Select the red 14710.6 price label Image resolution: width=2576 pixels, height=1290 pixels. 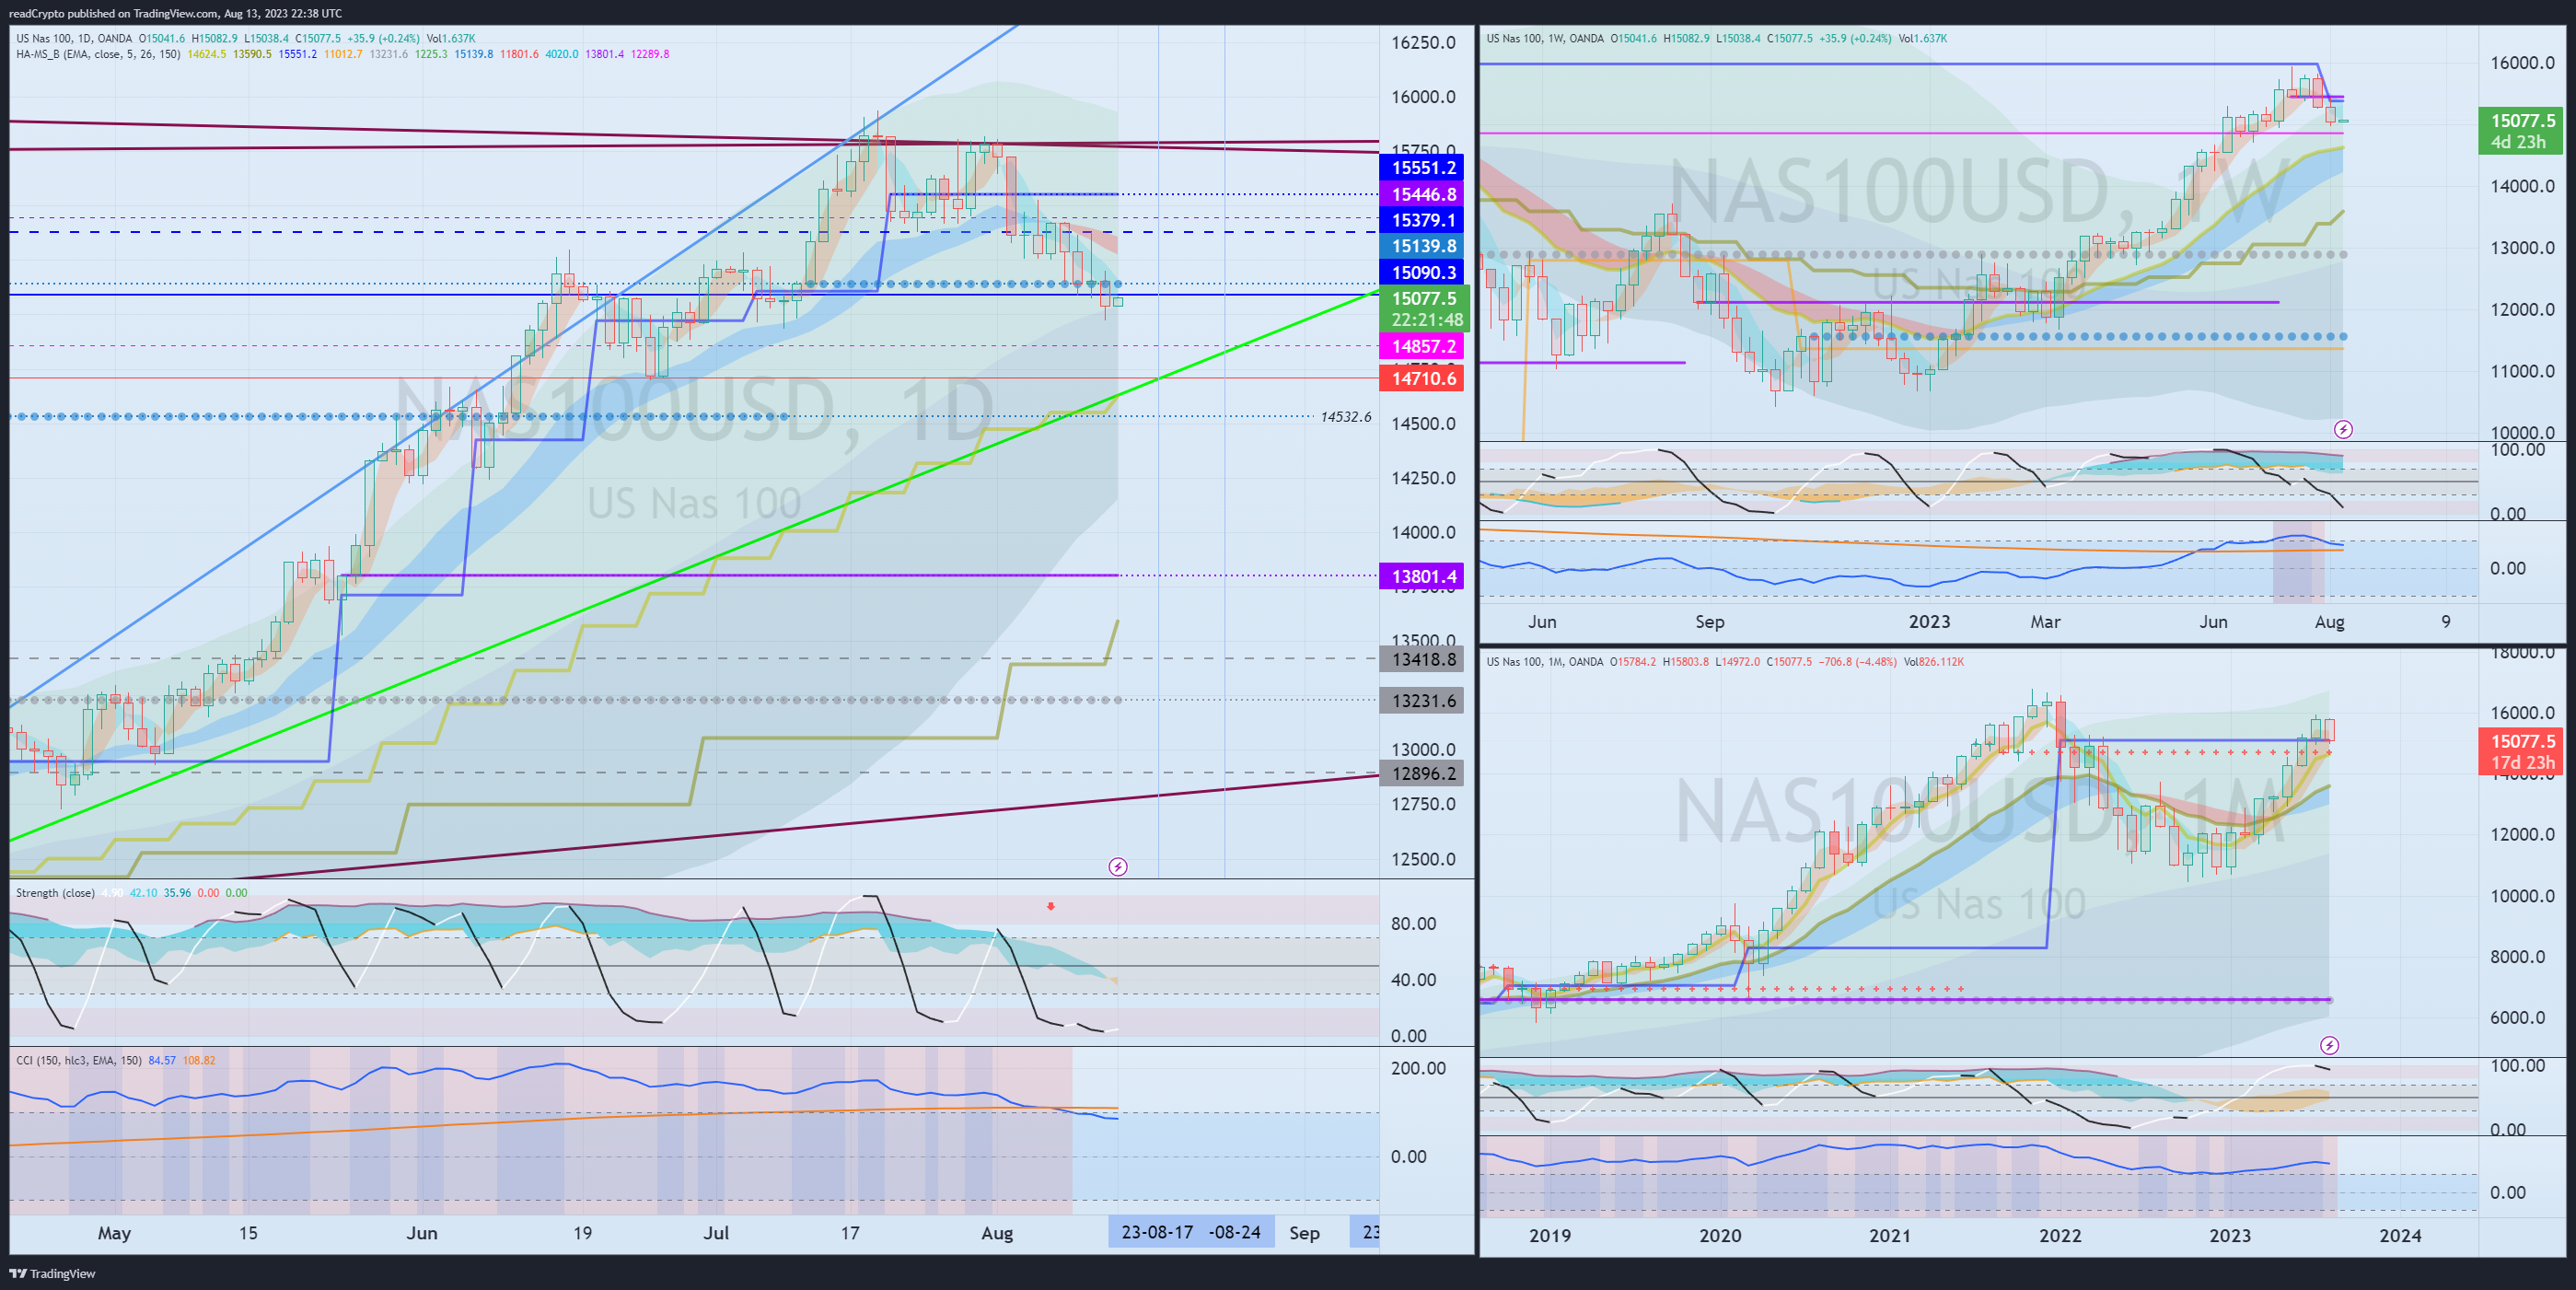[1421, 378]
